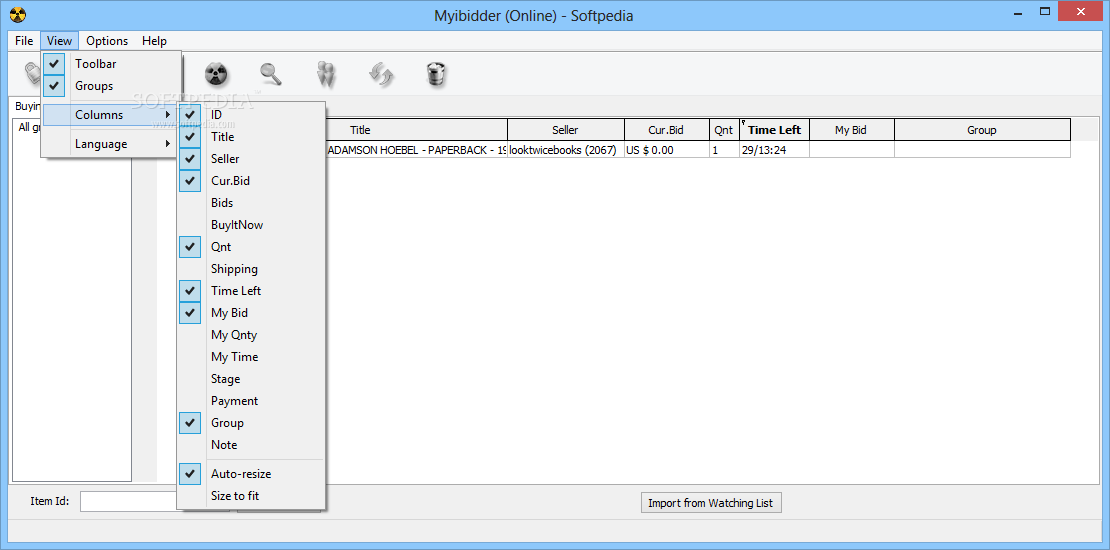Click the radiation symbol toolbar icon

(217, 74)
